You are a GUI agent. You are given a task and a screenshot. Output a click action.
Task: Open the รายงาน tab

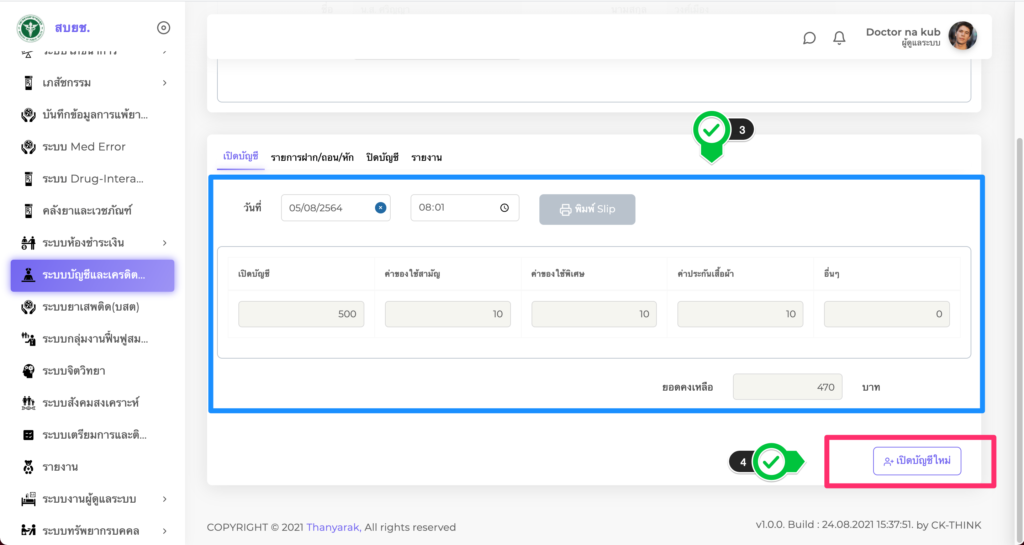426,157
